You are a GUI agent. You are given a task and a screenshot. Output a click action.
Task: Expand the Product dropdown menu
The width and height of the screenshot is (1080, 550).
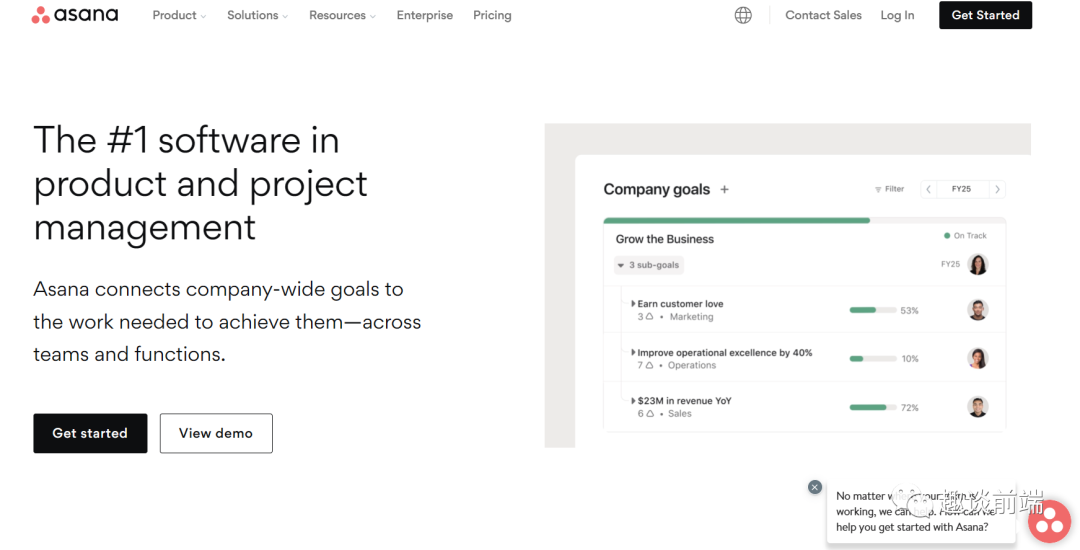click(x=179, y=15)
